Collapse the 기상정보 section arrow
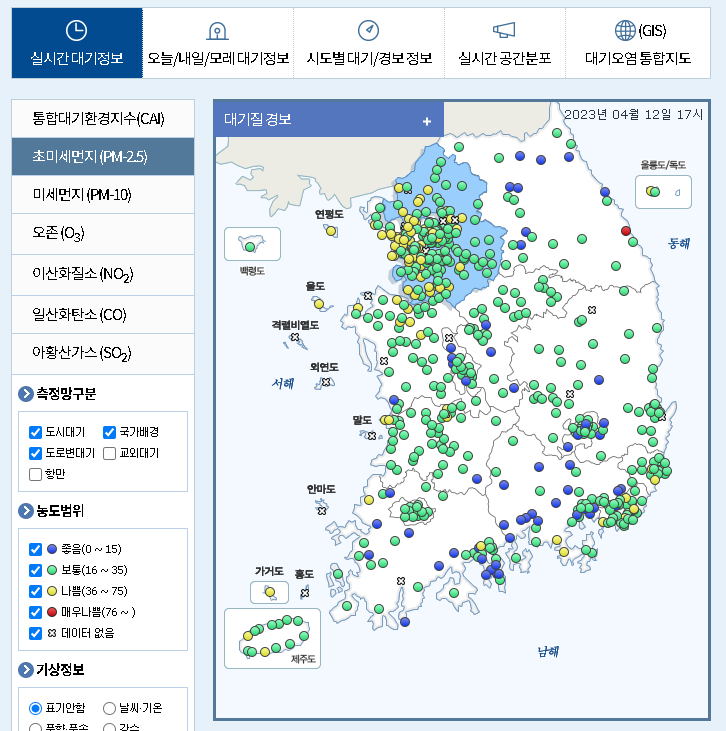Image resolution: width=726 pixels, height=731 pixels. tap(26, 670)
